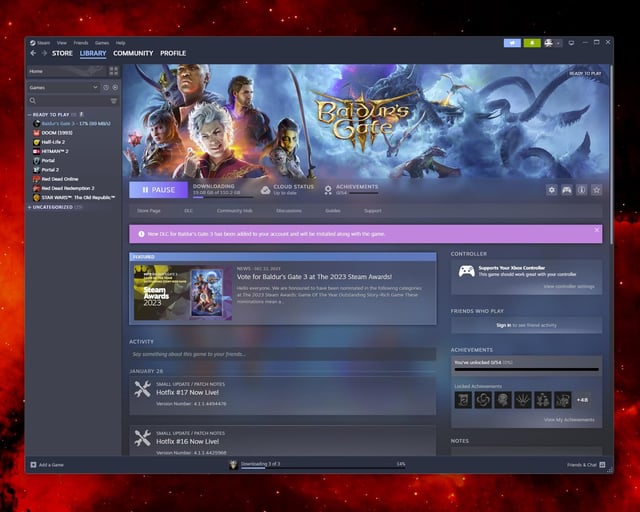This screenshot has width=640, height=512.
Task: Switch to the PROFILE tab
Action: point(173,53)
